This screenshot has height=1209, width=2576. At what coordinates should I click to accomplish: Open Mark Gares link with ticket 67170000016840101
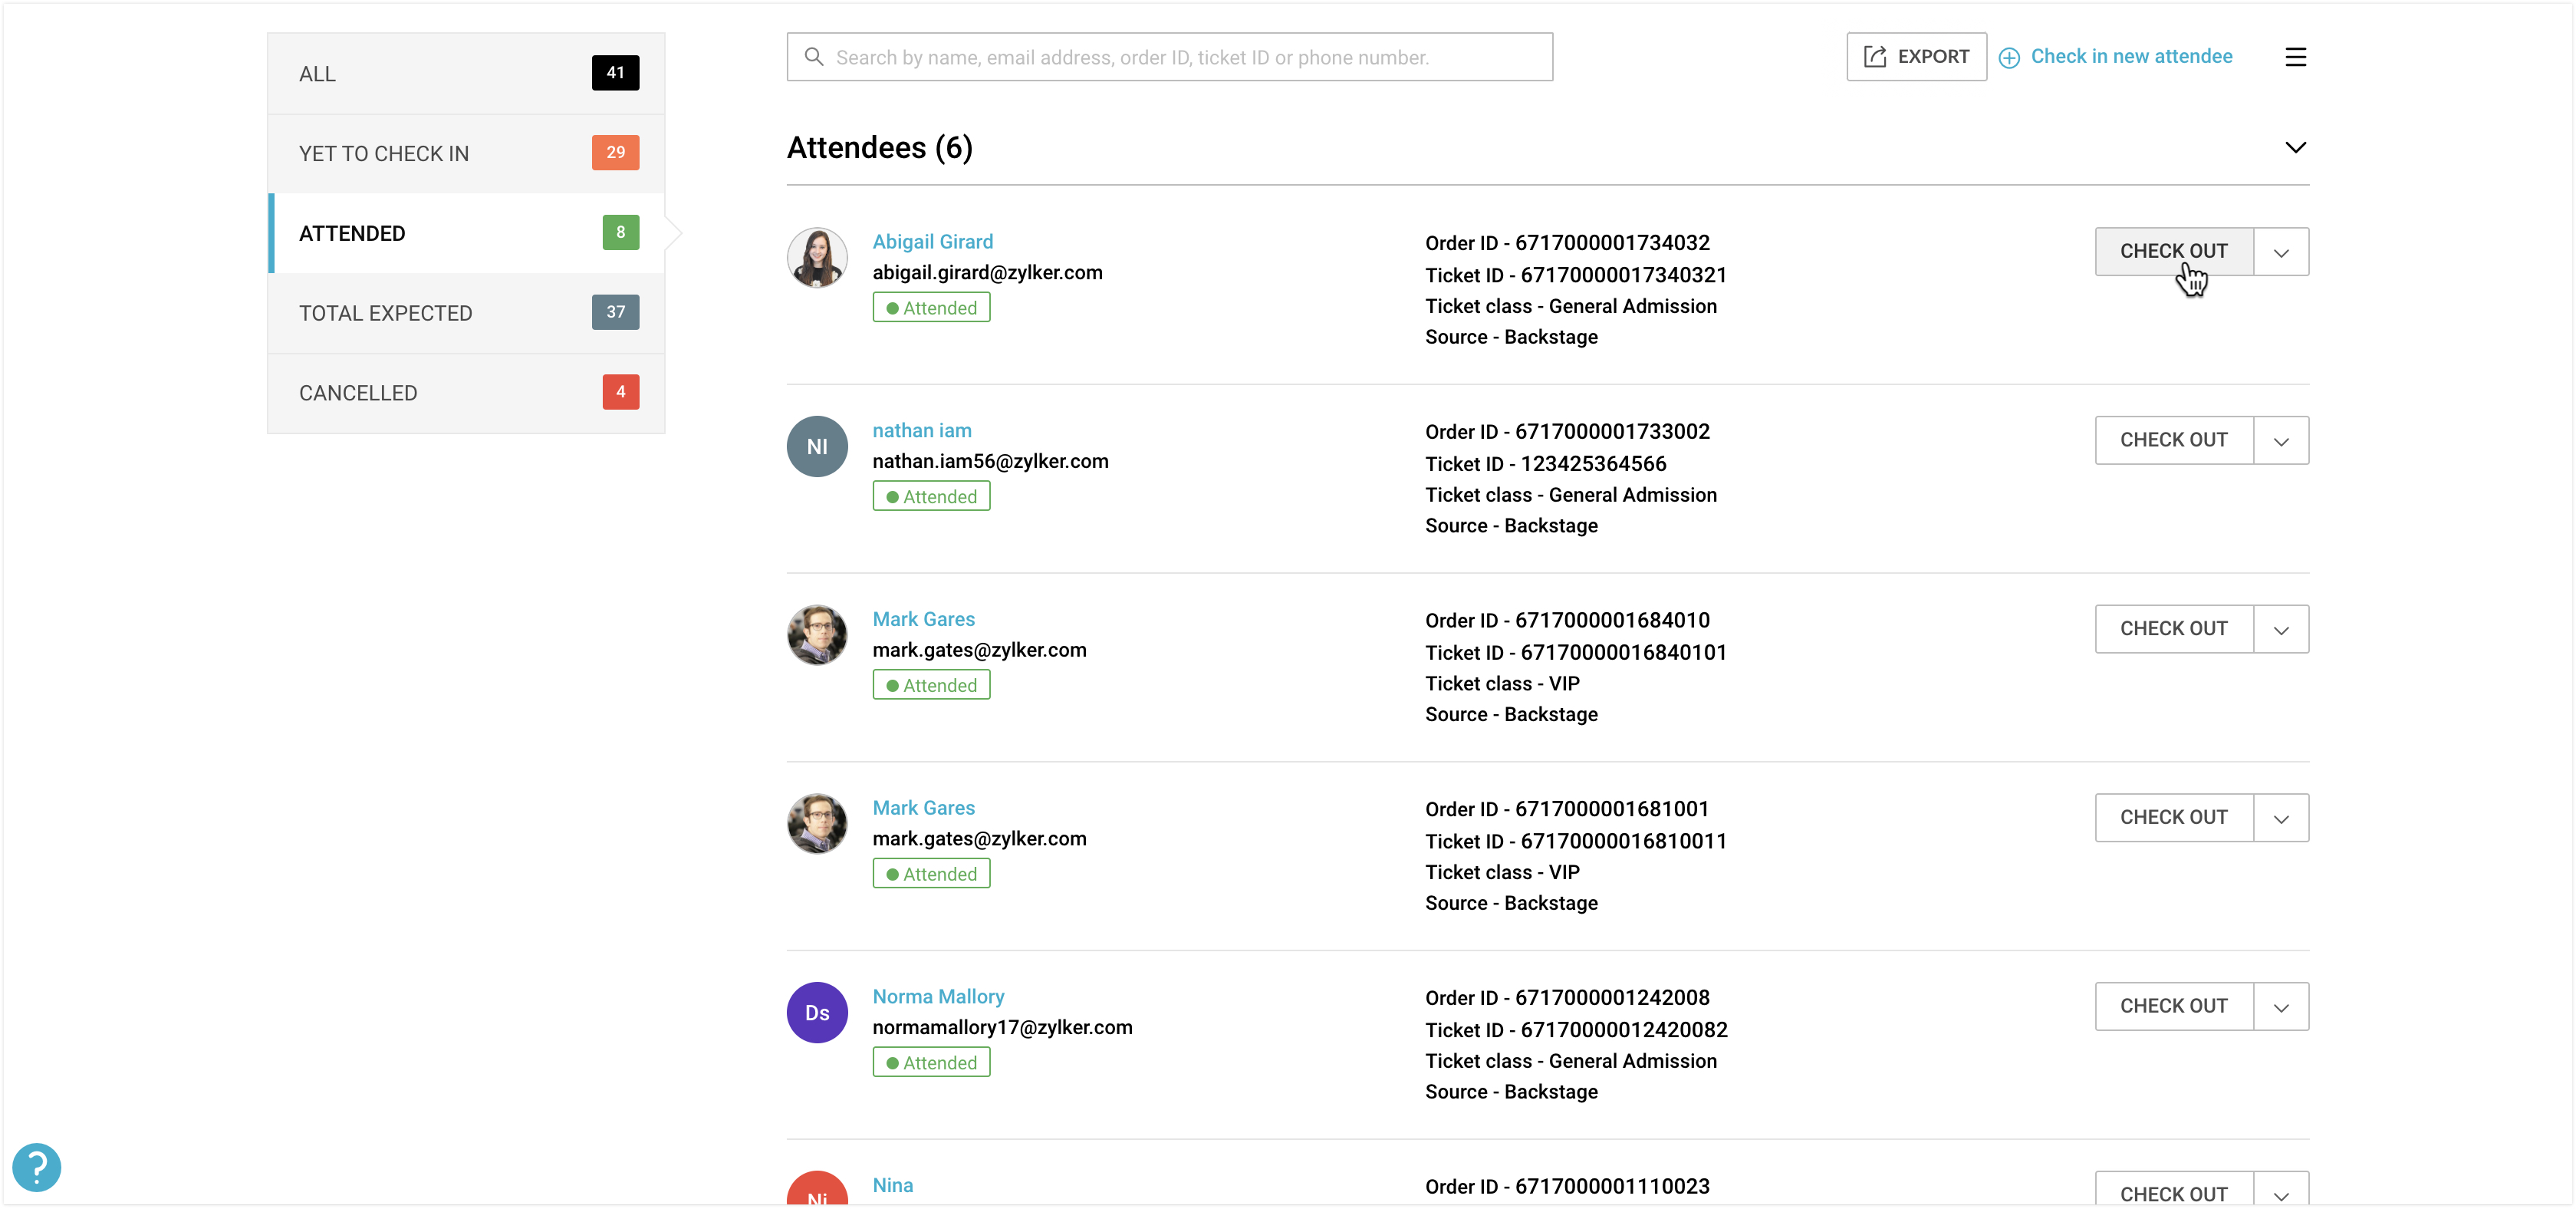[923, 620]
